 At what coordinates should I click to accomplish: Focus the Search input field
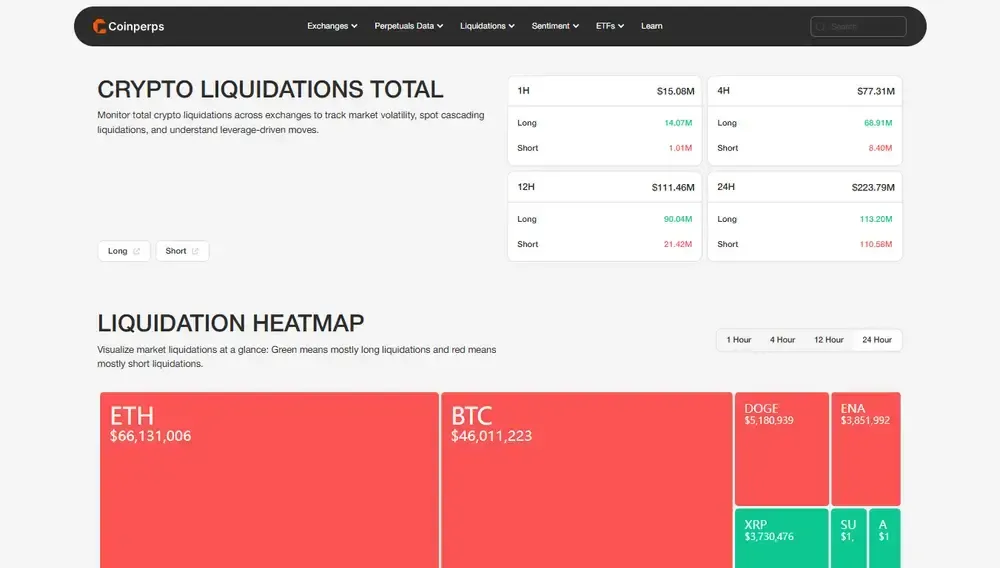[858, 27]
